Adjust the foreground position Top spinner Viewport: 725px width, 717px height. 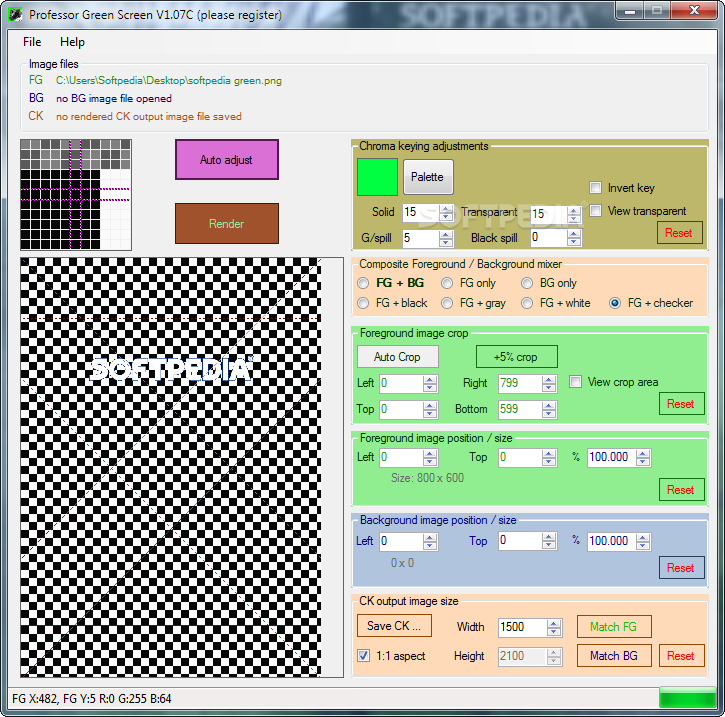(549, 457)
